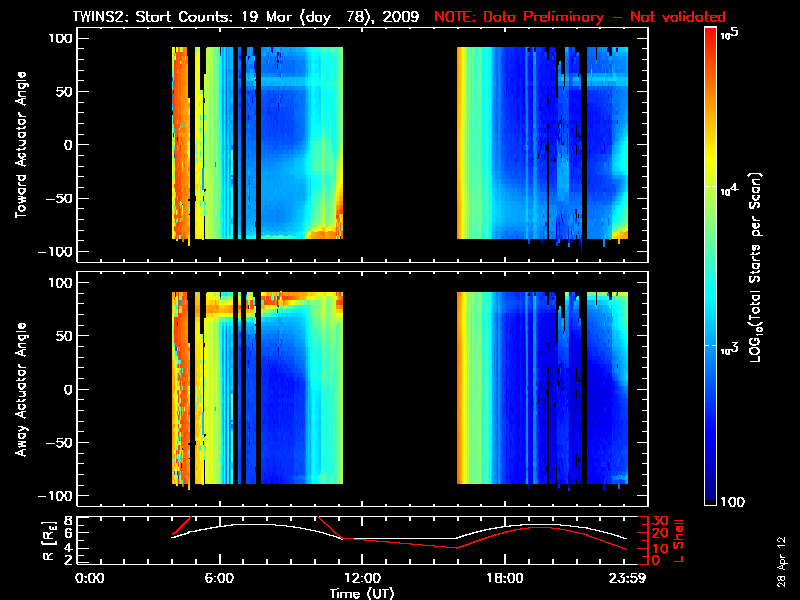Click the 18:00 time axis tick label
Screen dimensions: 800x600
503,578
